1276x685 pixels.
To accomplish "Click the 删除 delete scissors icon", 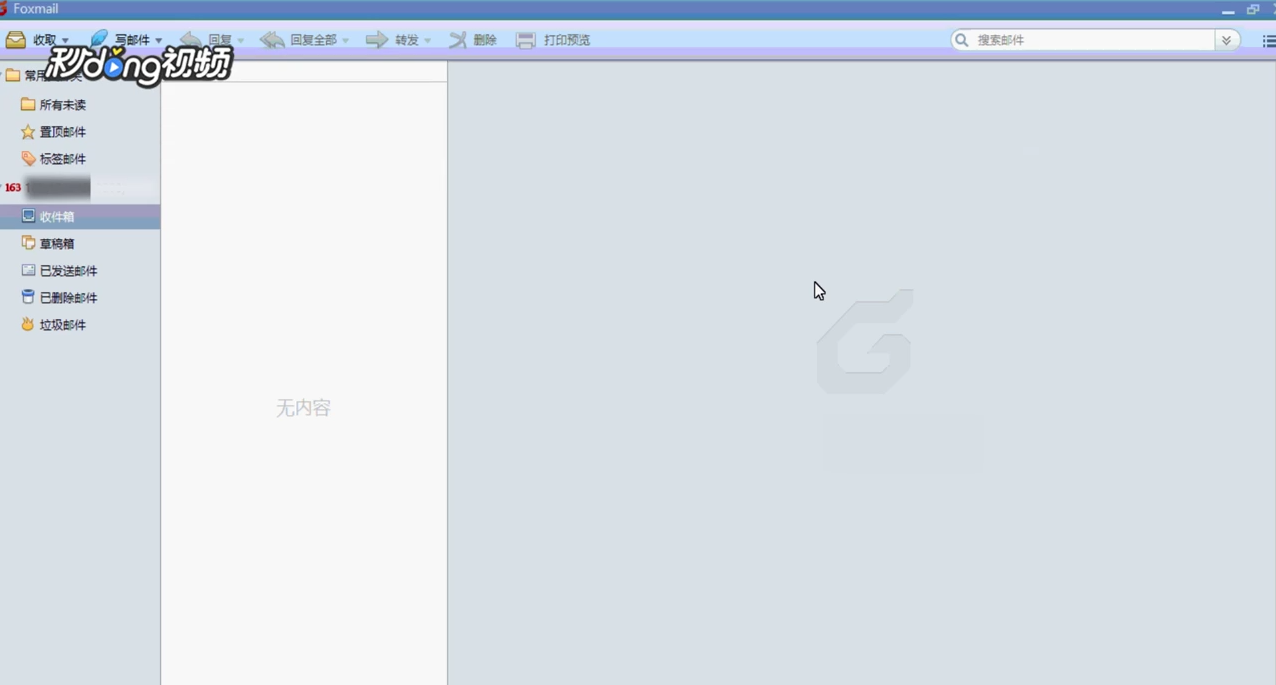I will [x=457, y=40].
